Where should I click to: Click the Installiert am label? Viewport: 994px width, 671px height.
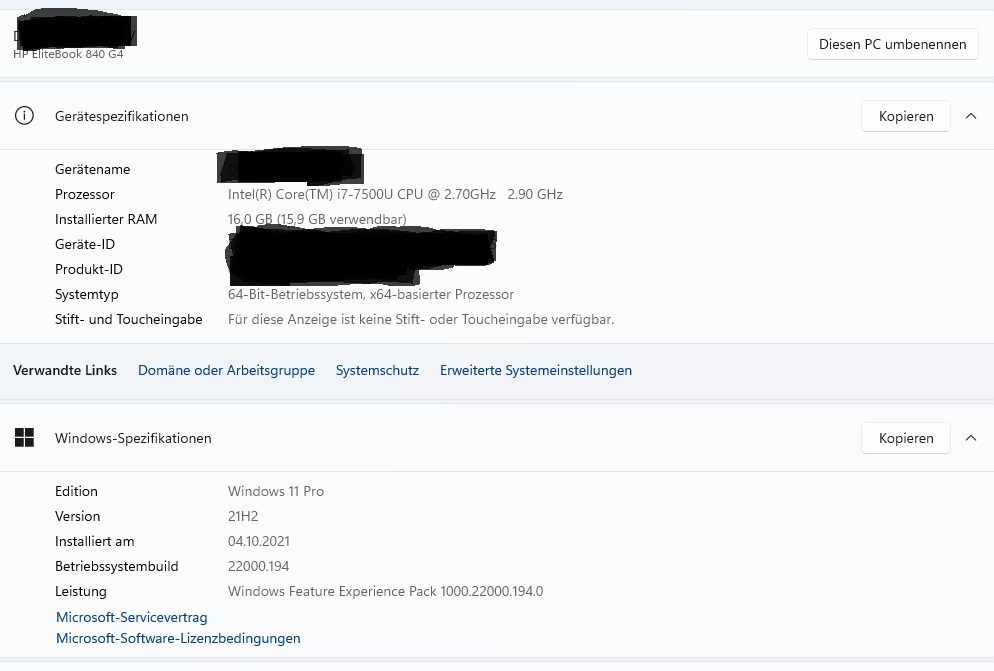pyautogui.click(x=94, y=542)
